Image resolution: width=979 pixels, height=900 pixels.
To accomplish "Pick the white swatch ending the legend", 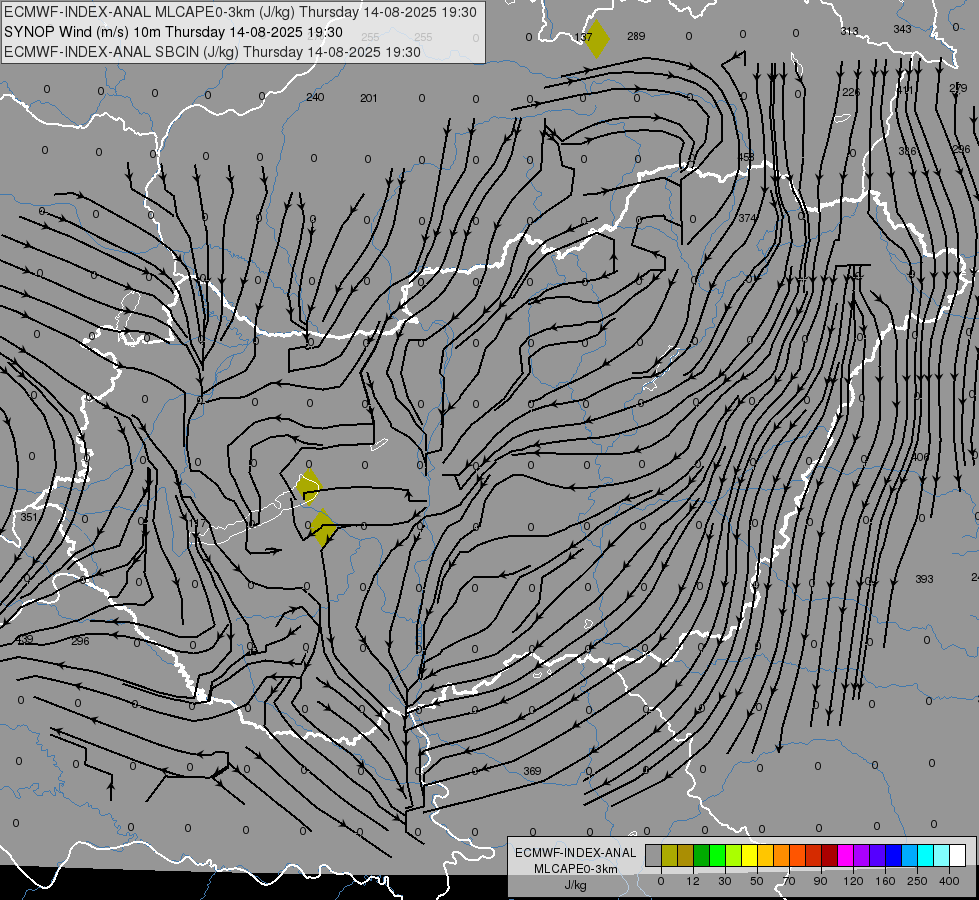I will 957,855.
